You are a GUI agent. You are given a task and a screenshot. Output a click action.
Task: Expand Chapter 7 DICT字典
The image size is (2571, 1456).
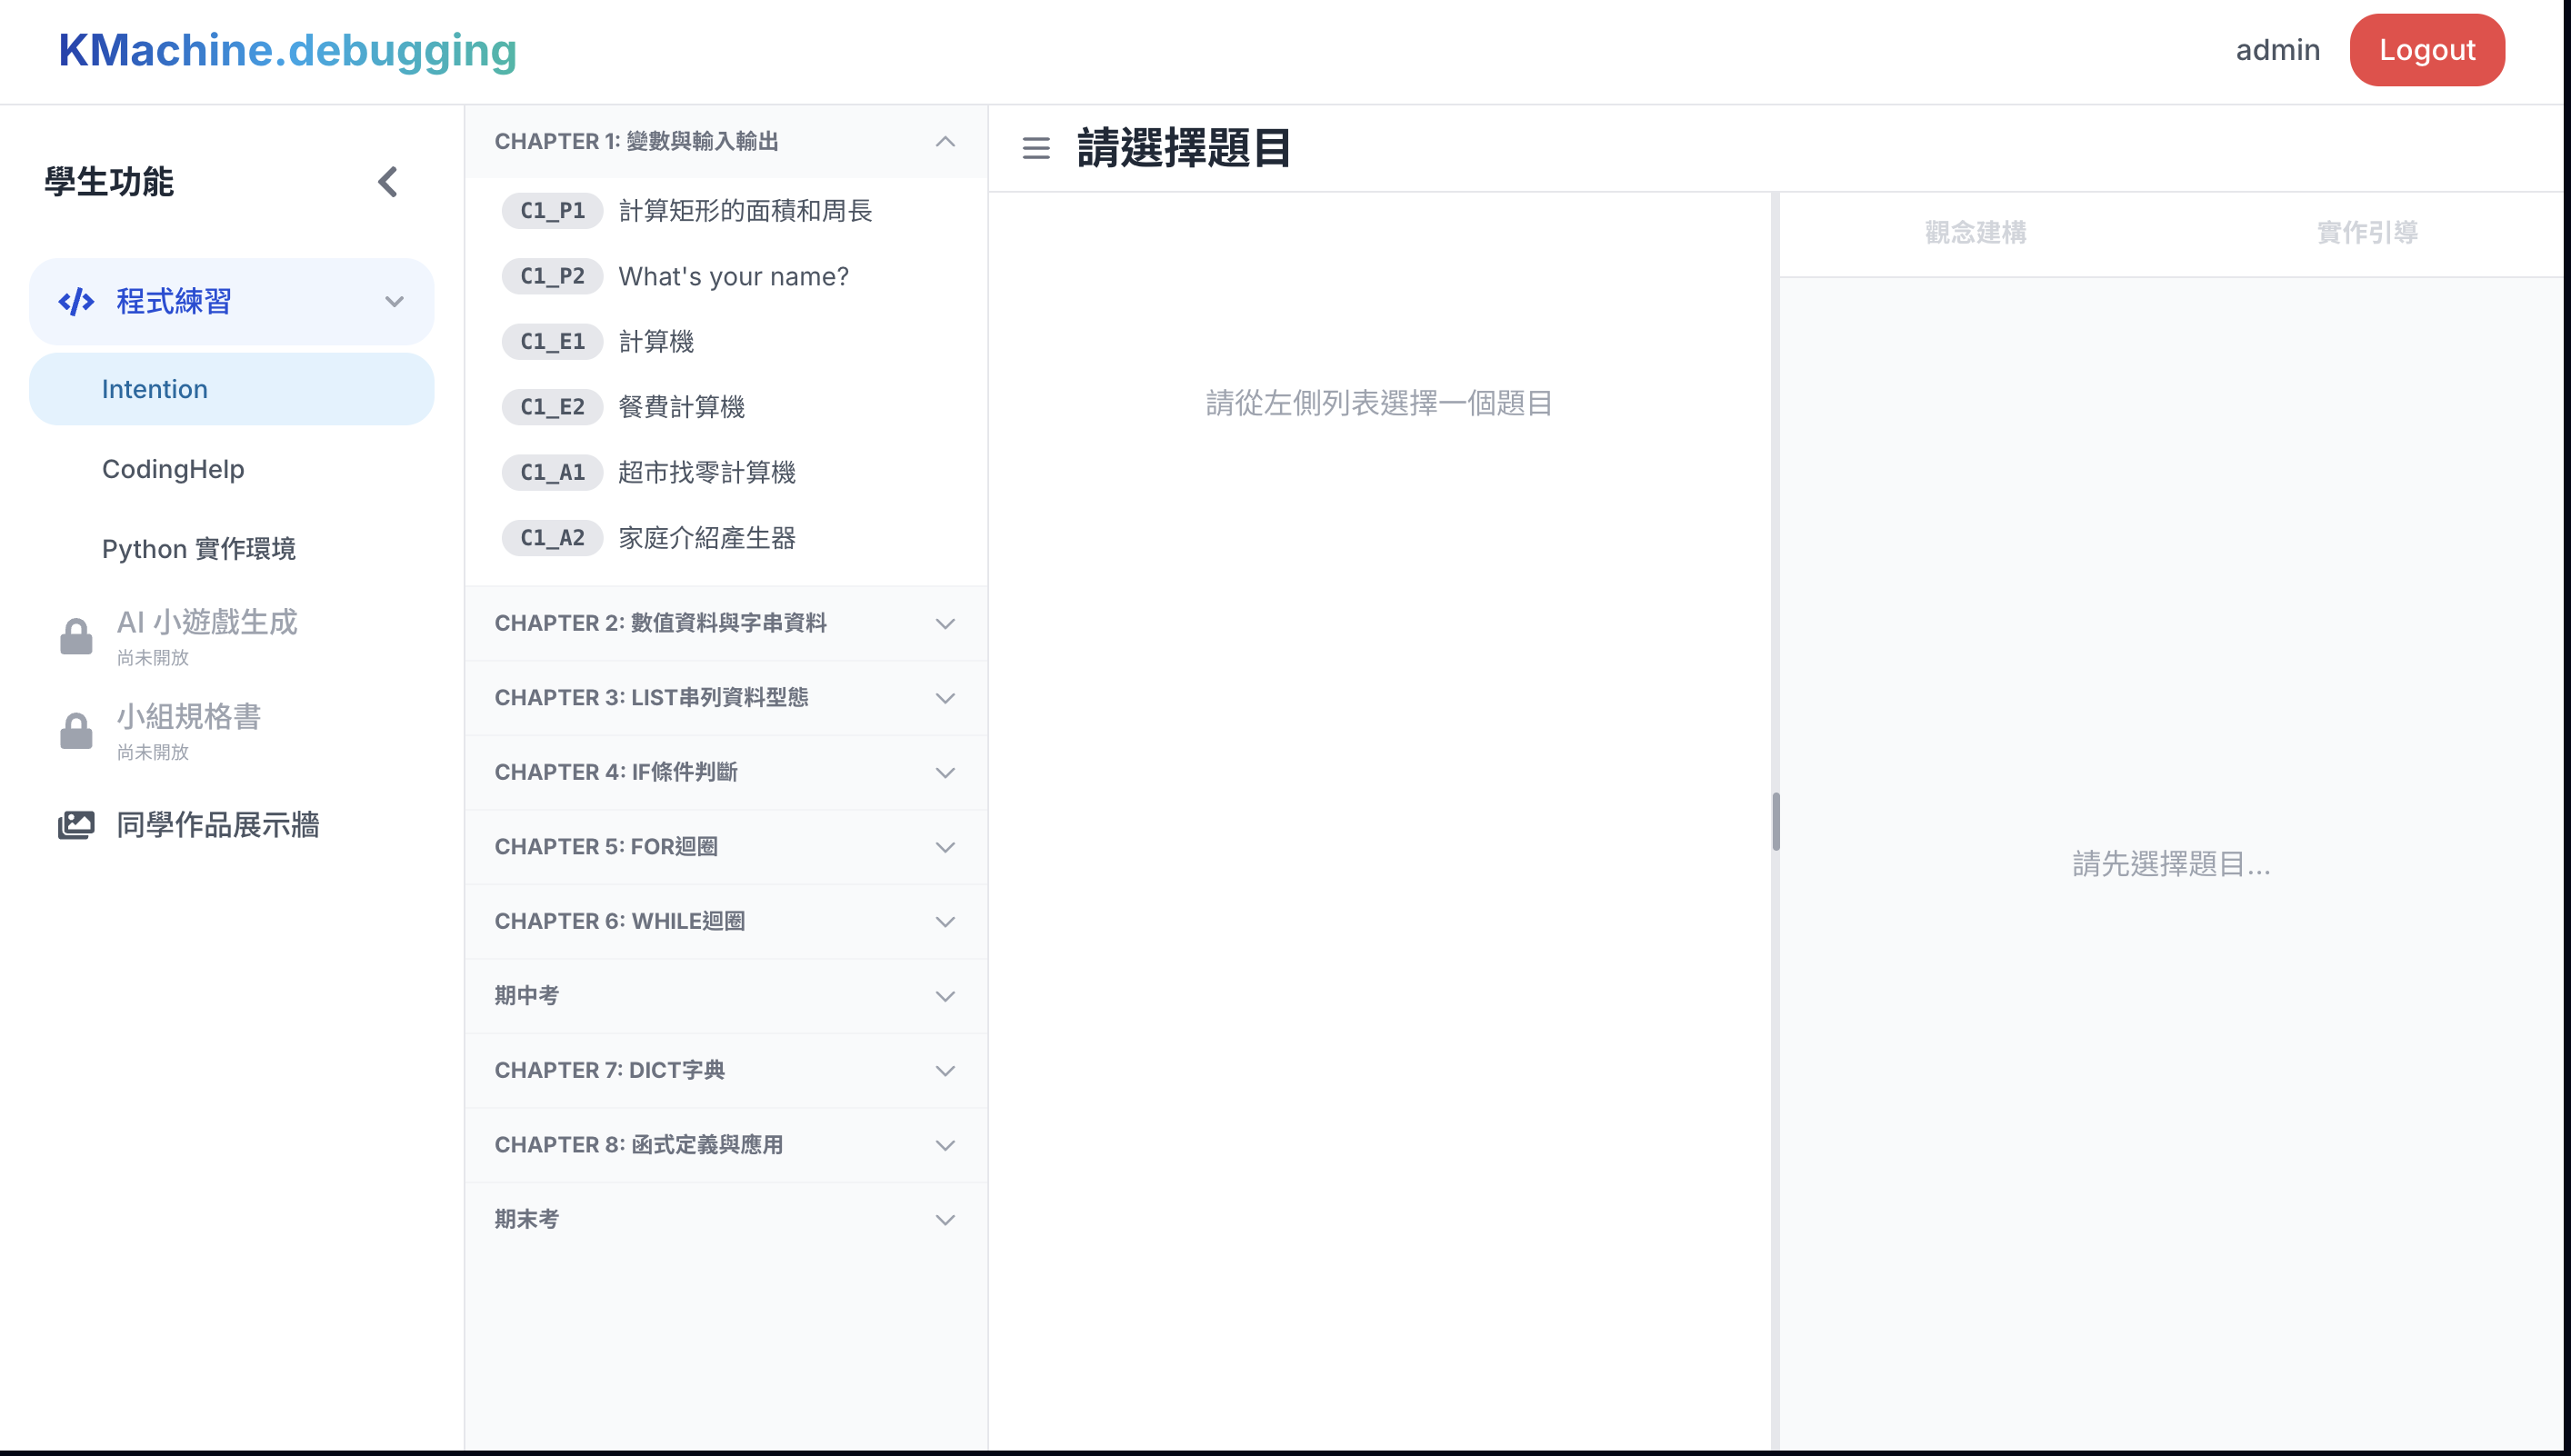[726, 1070]
